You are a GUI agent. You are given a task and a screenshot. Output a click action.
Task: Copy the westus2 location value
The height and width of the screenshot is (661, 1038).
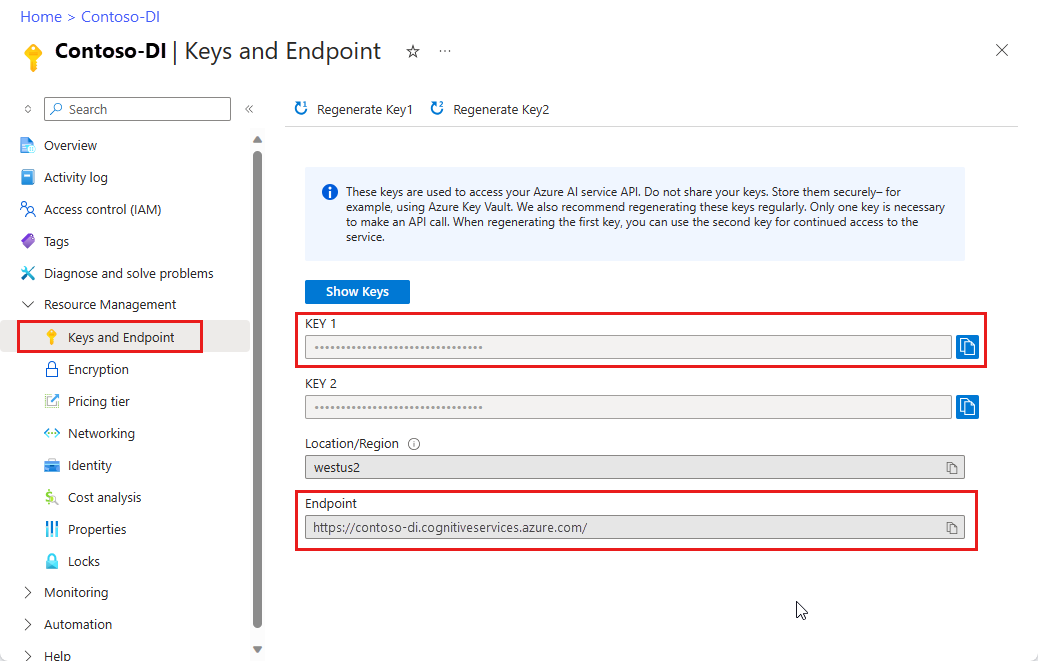coord(952,467)
